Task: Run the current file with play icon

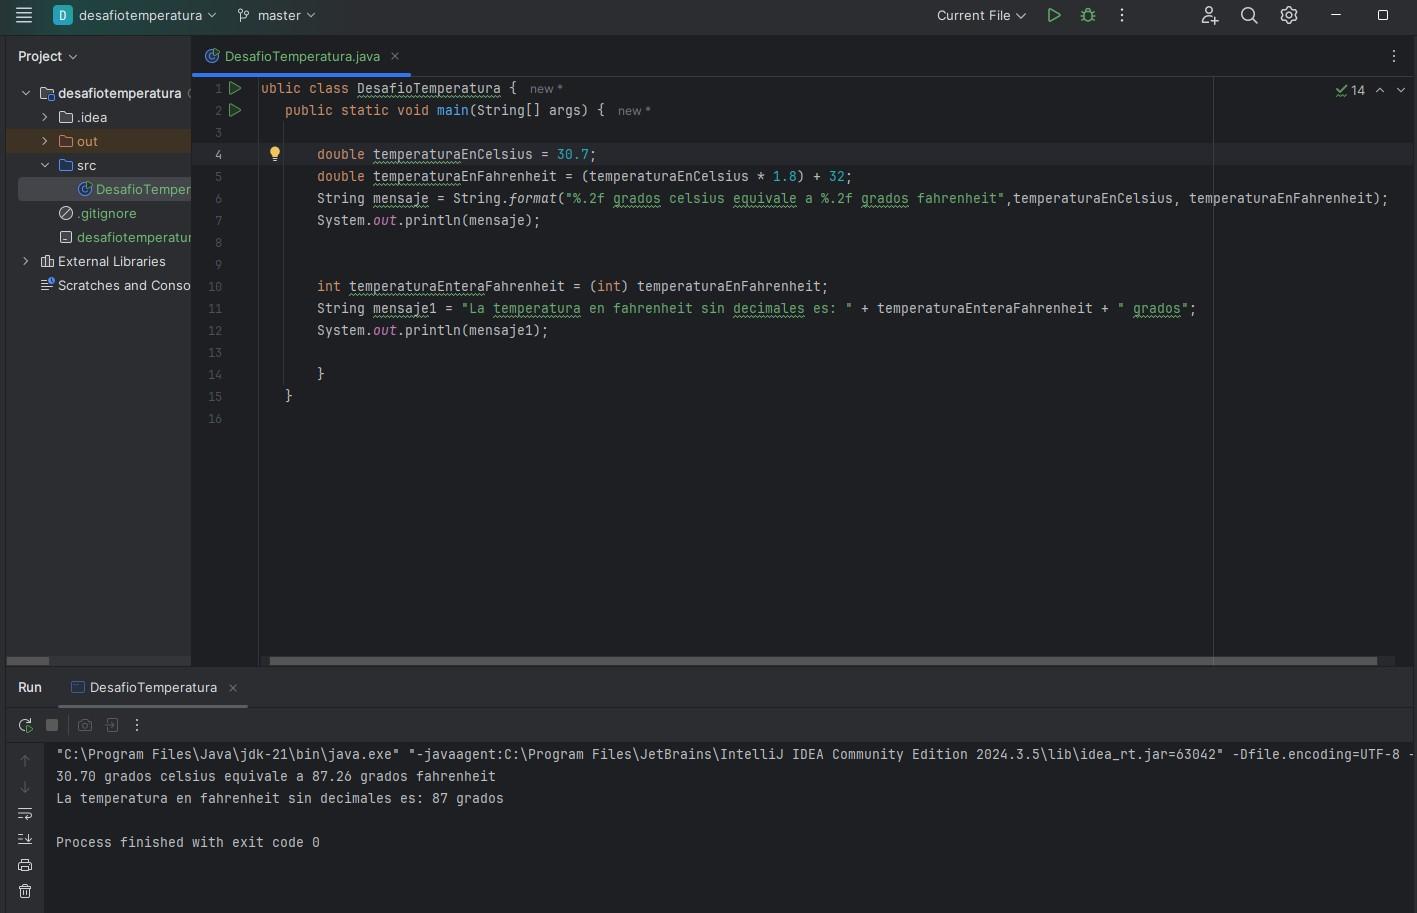Action: [1054, 15]
